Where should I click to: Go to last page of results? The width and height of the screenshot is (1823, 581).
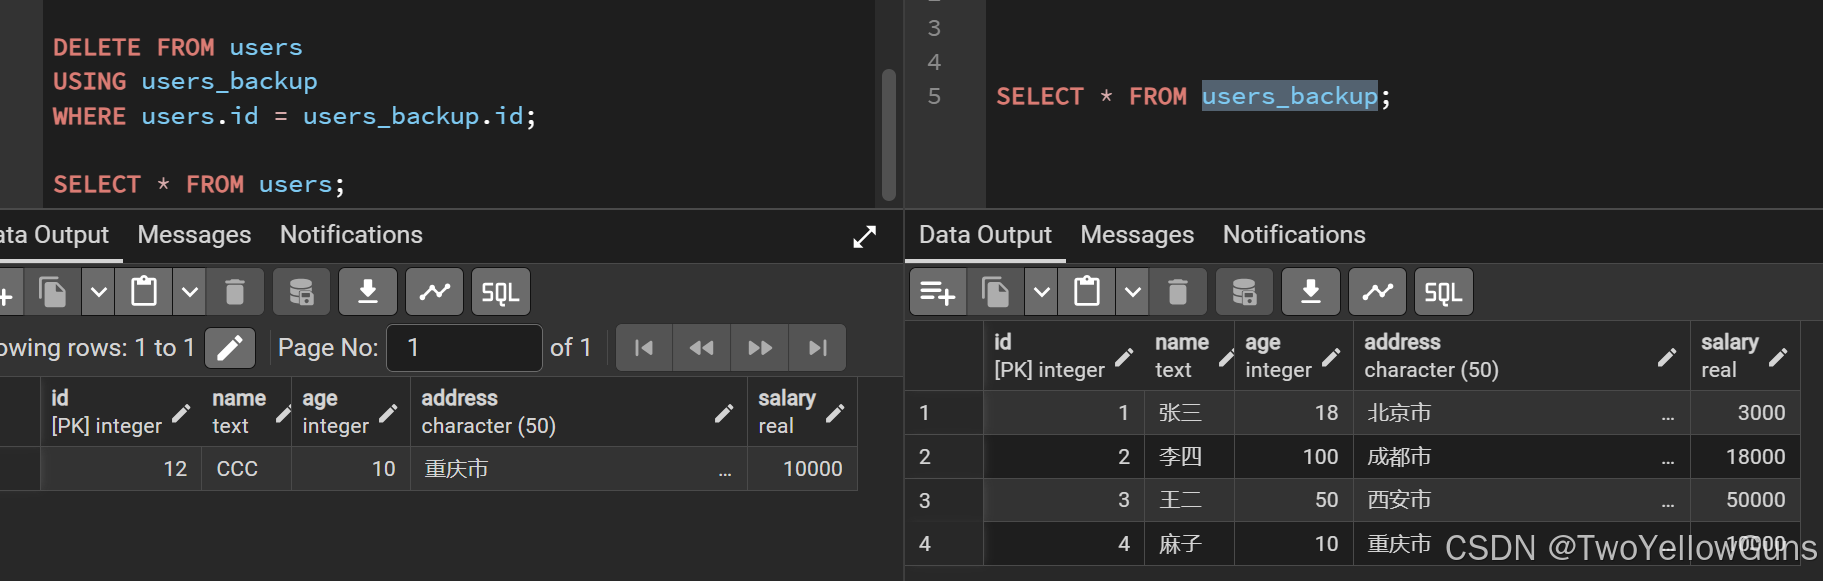click(x=817, y=348)
